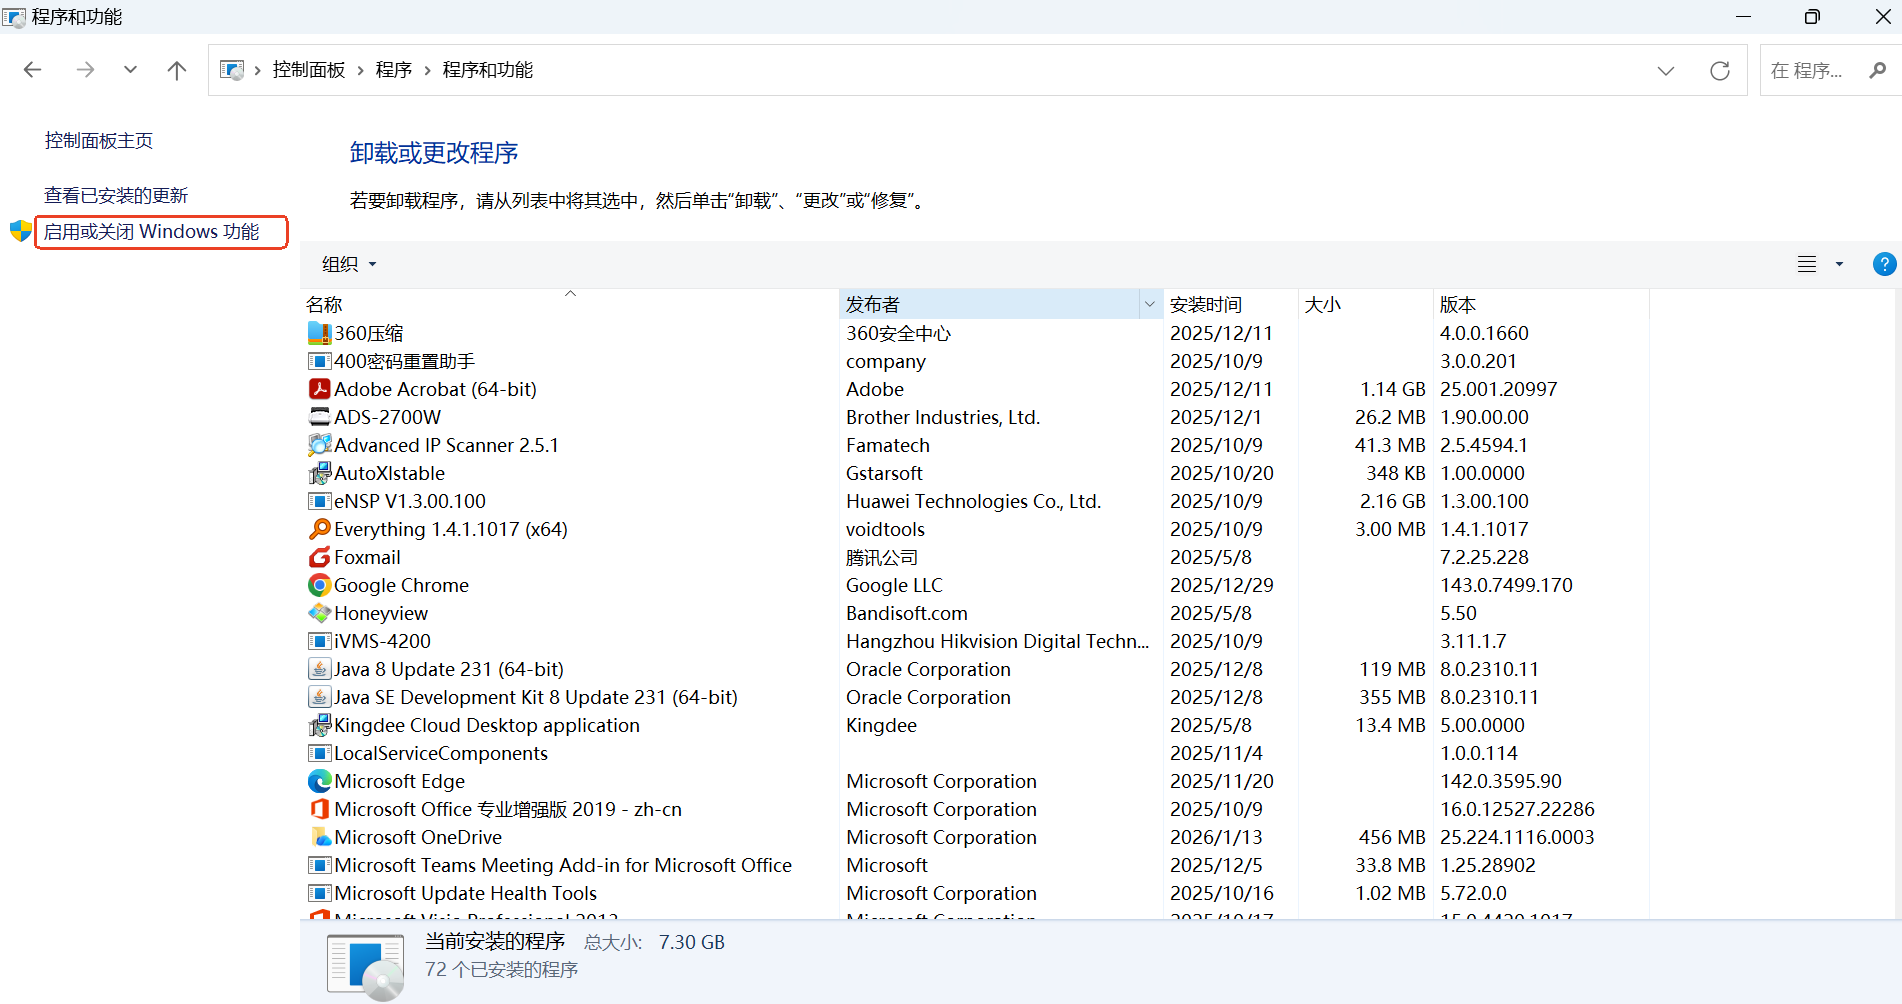The height and width of the screenshot is (1004, 1902).
Task: Select the Foxmail program name
Action: click(x=367, y=557)
